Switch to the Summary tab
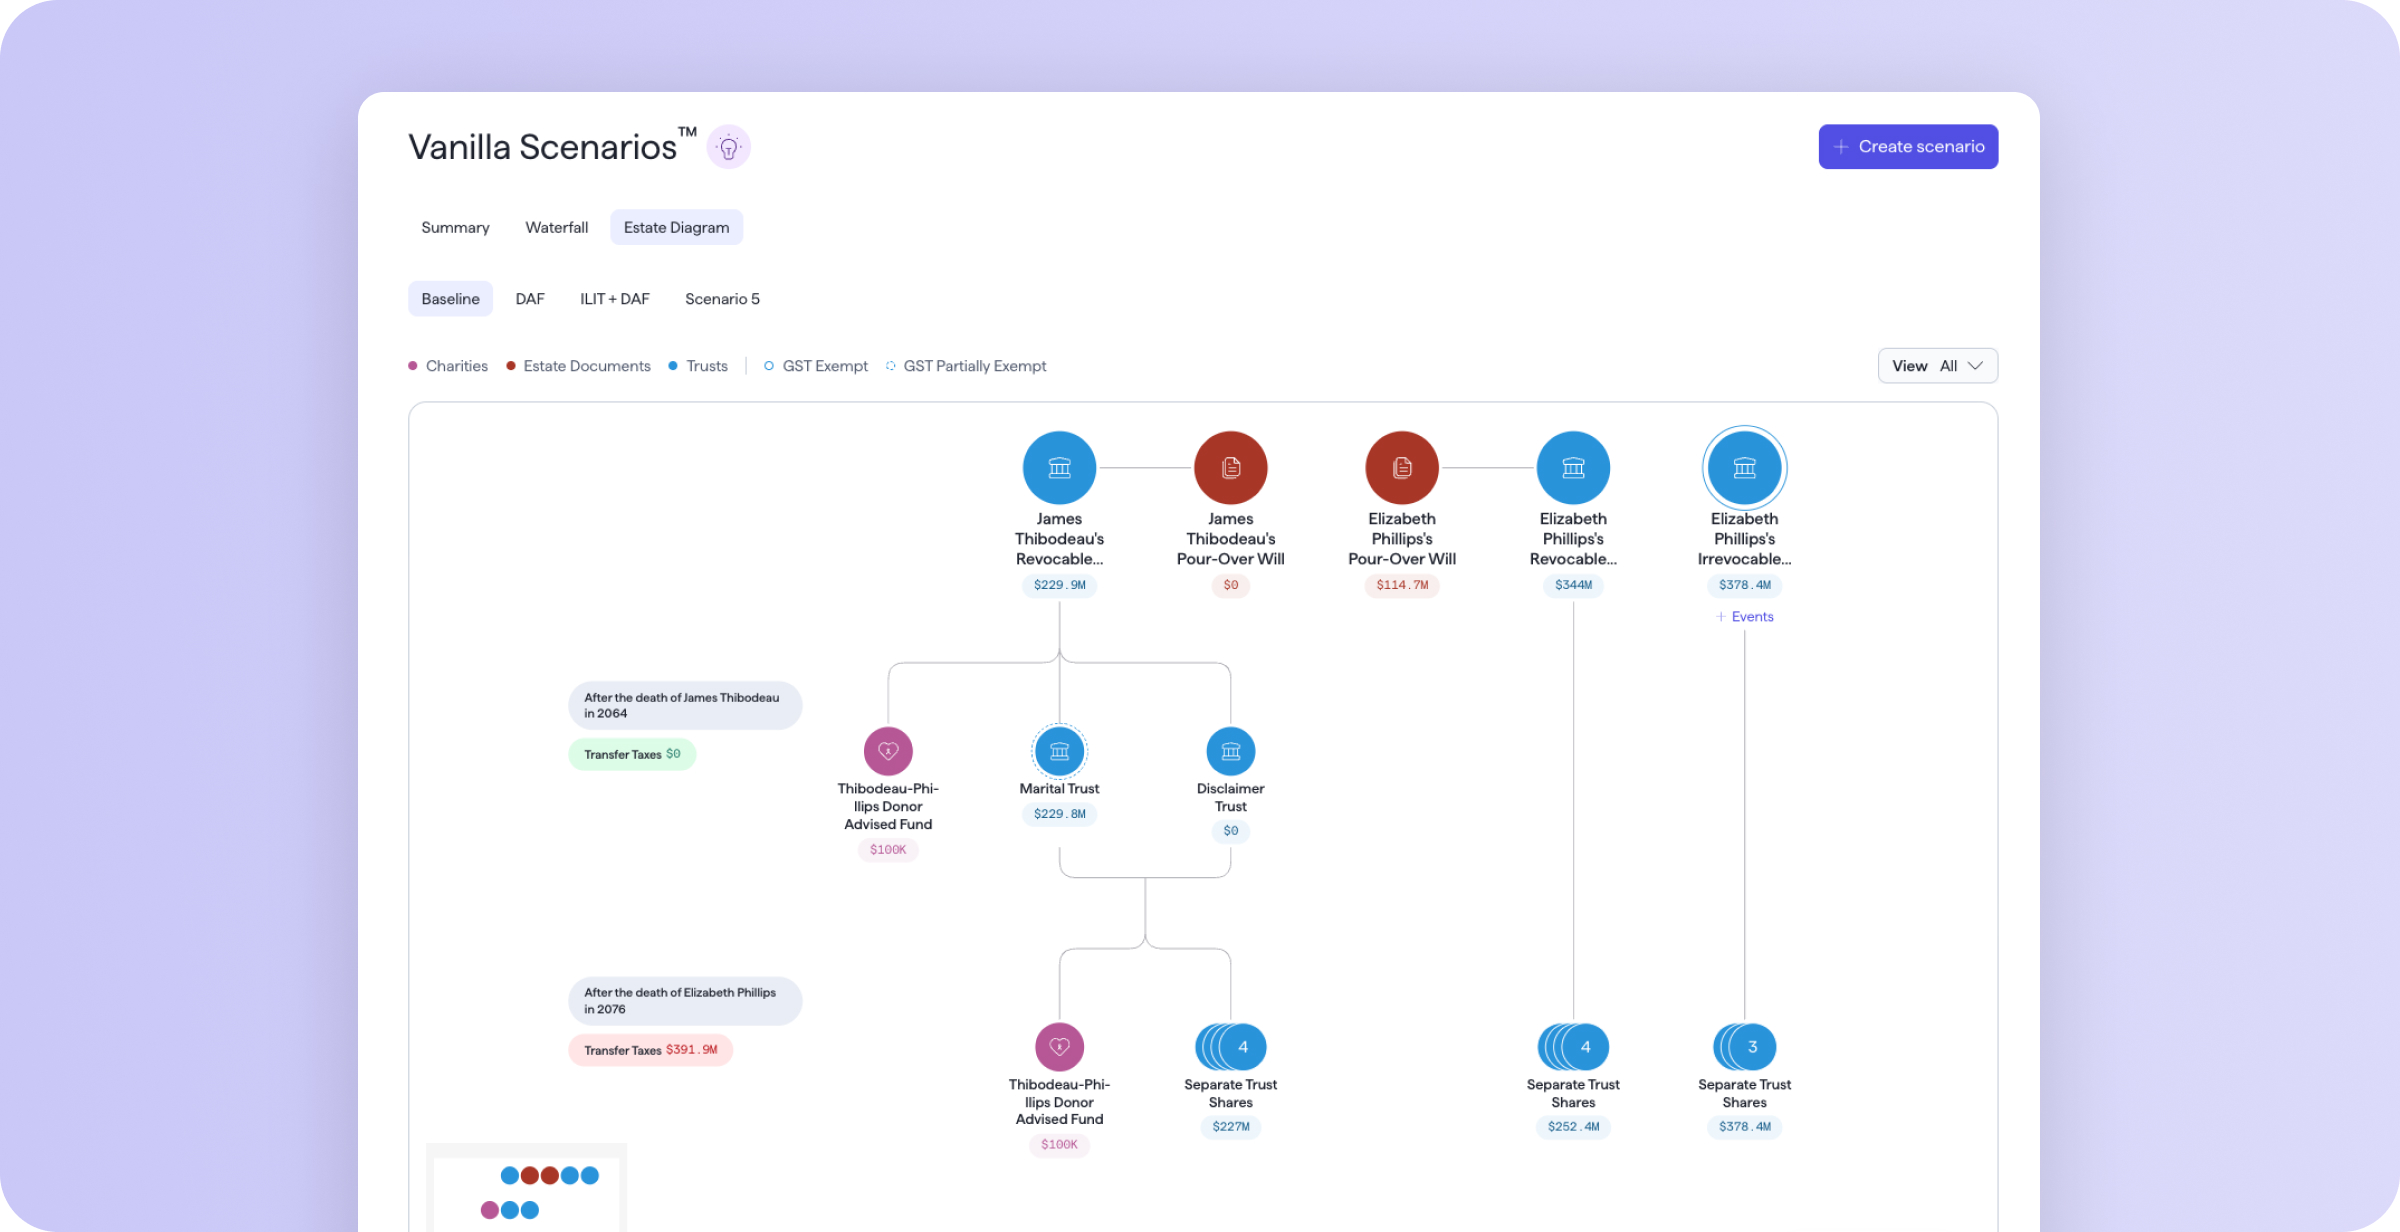This screenshot has height=1232, width=2400. [x=455, y=227]
